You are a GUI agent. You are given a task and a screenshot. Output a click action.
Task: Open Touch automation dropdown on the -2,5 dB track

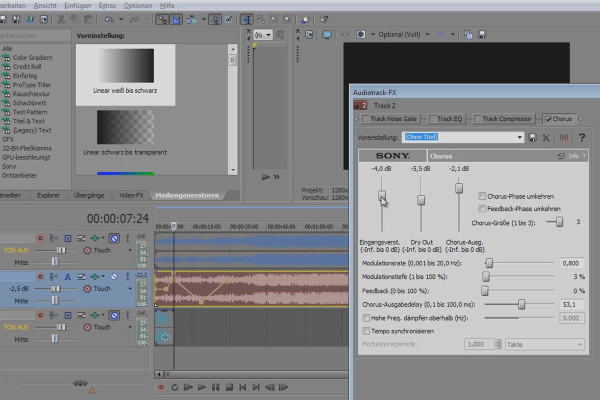coord(130,289)
